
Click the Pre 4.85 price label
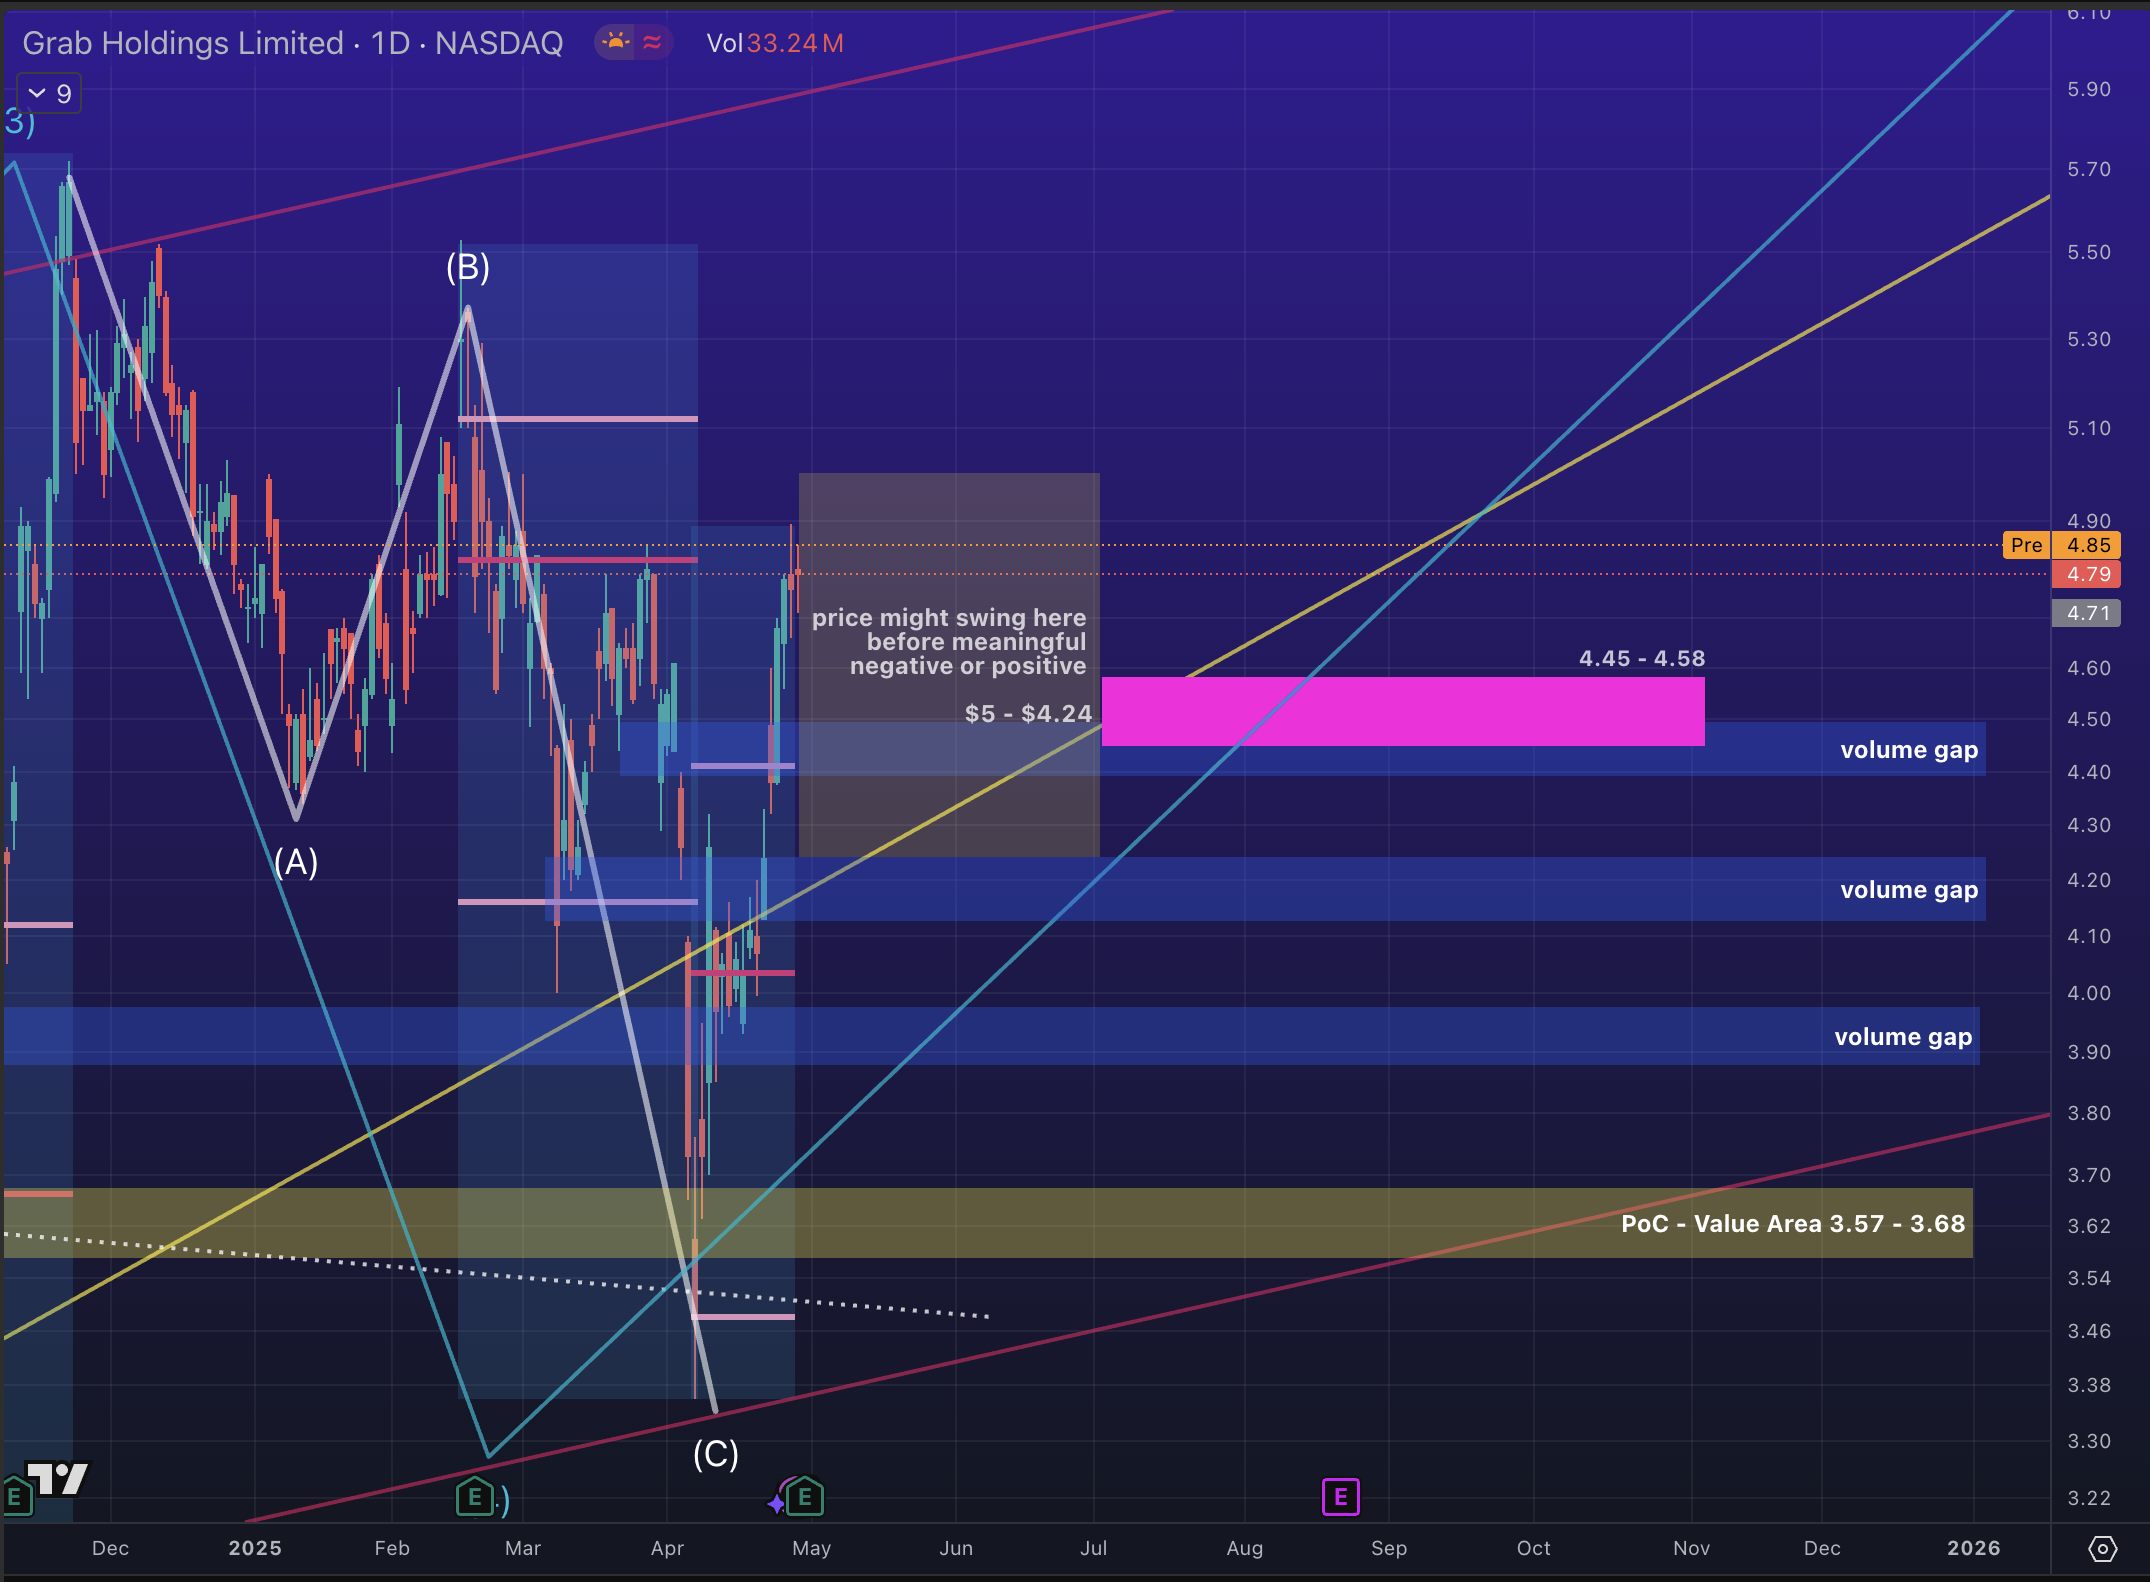coord(2062,545)
